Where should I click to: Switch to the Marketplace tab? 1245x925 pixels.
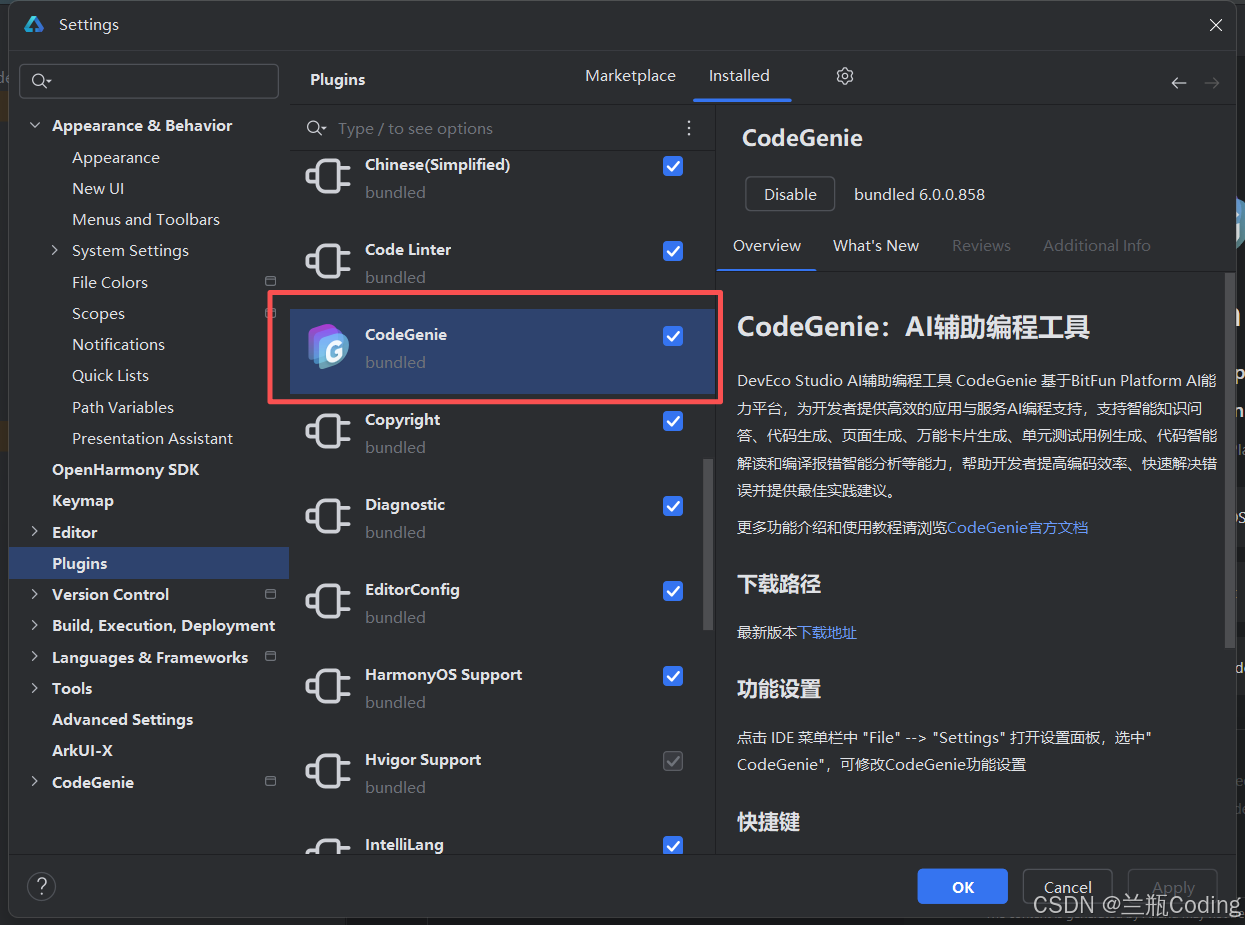(630, 76)
